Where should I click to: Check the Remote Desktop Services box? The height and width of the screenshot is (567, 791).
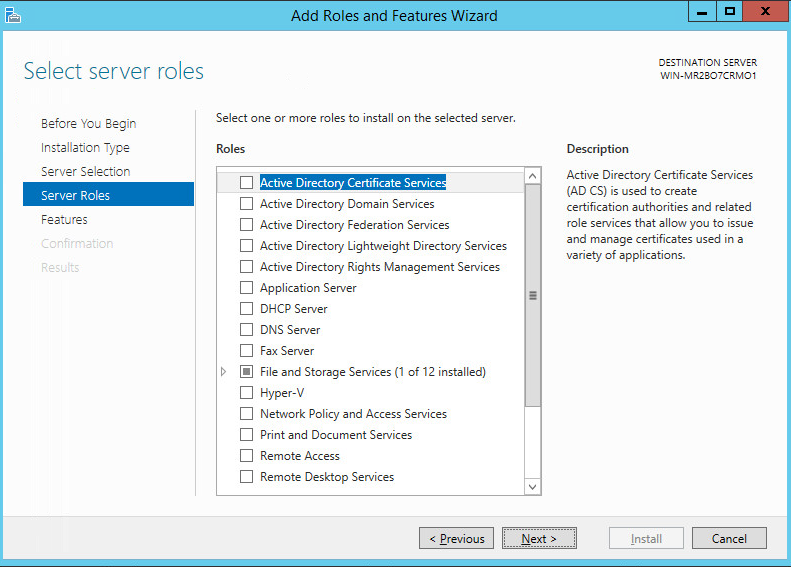[x=247, y=477]
